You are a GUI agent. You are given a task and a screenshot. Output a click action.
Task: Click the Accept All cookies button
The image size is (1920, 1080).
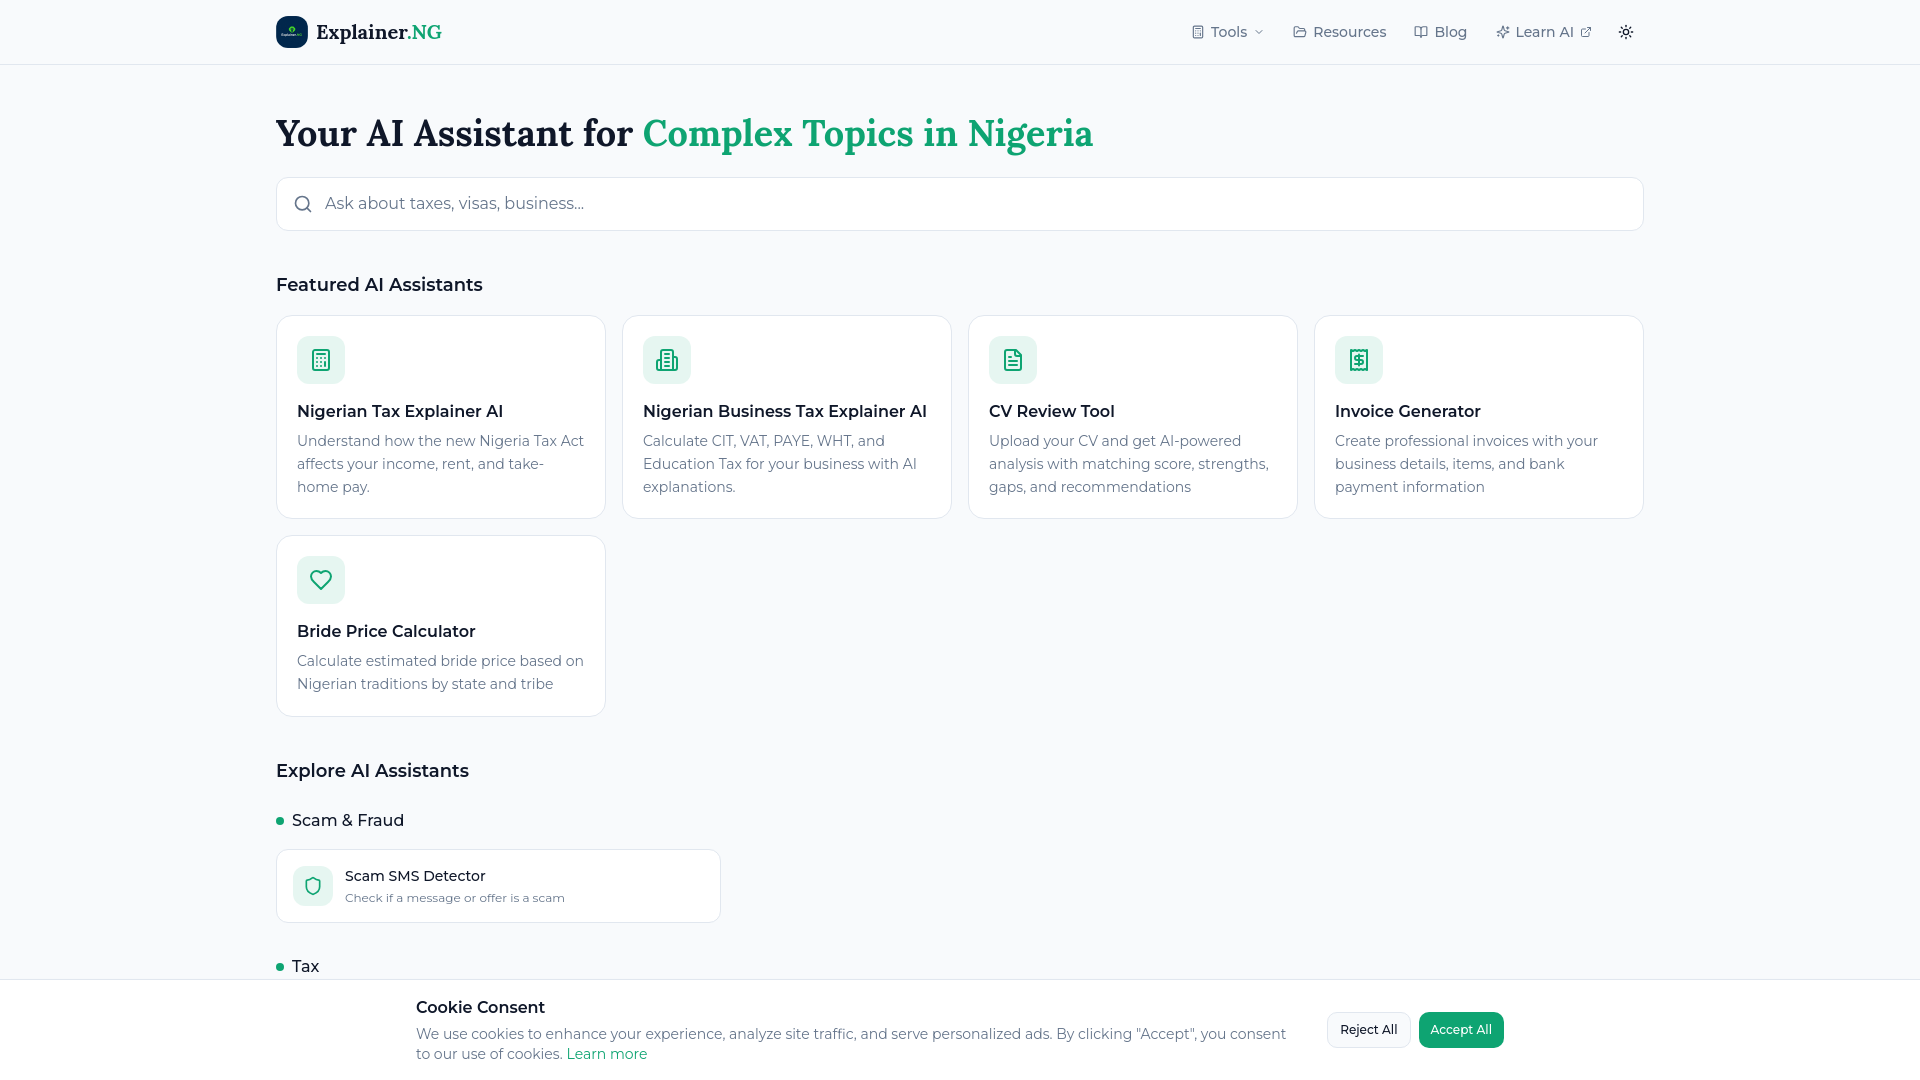[1460, 1029]
